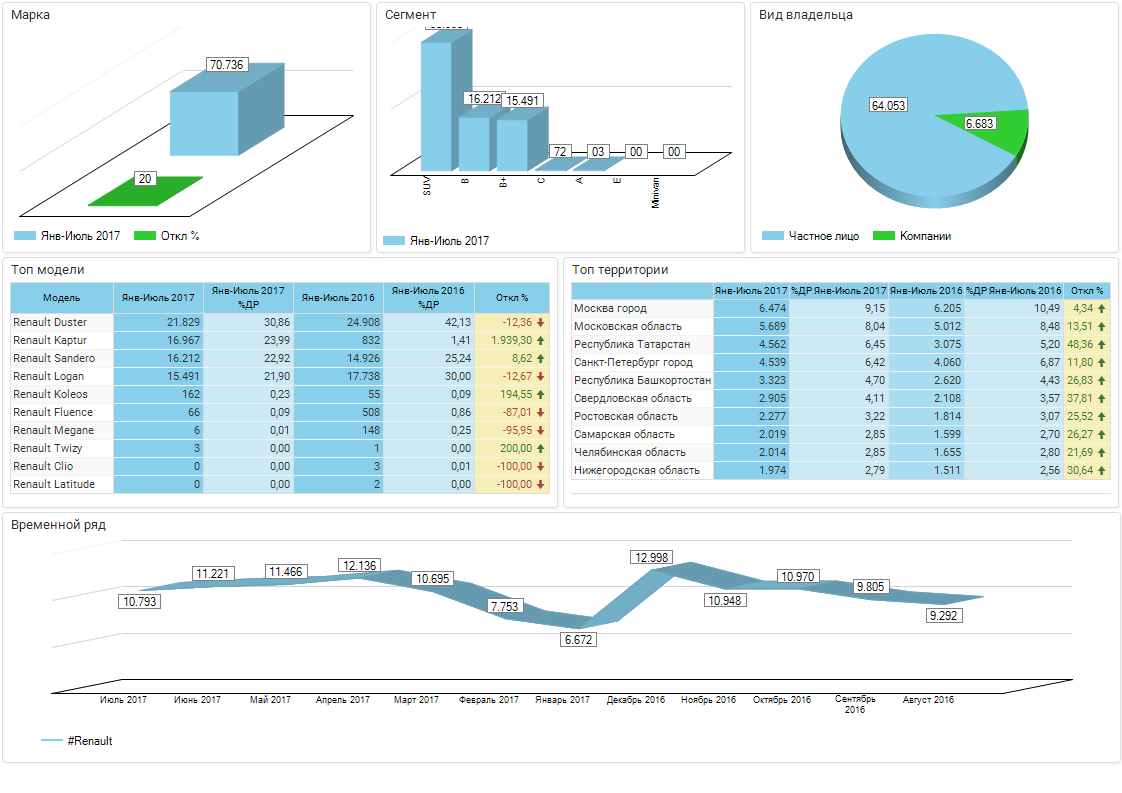1122x793 pixels.
Task: Click the red down arrow in Renault Duster row
Action: (x=540, y=322)
